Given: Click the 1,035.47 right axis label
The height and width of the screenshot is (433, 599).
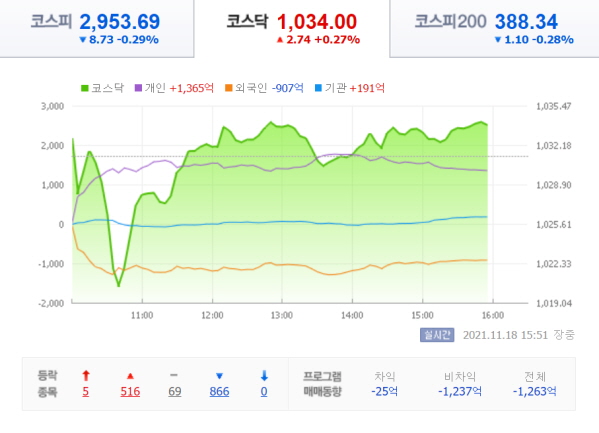Looking at the screenshot, I should [x=554, y=106].
